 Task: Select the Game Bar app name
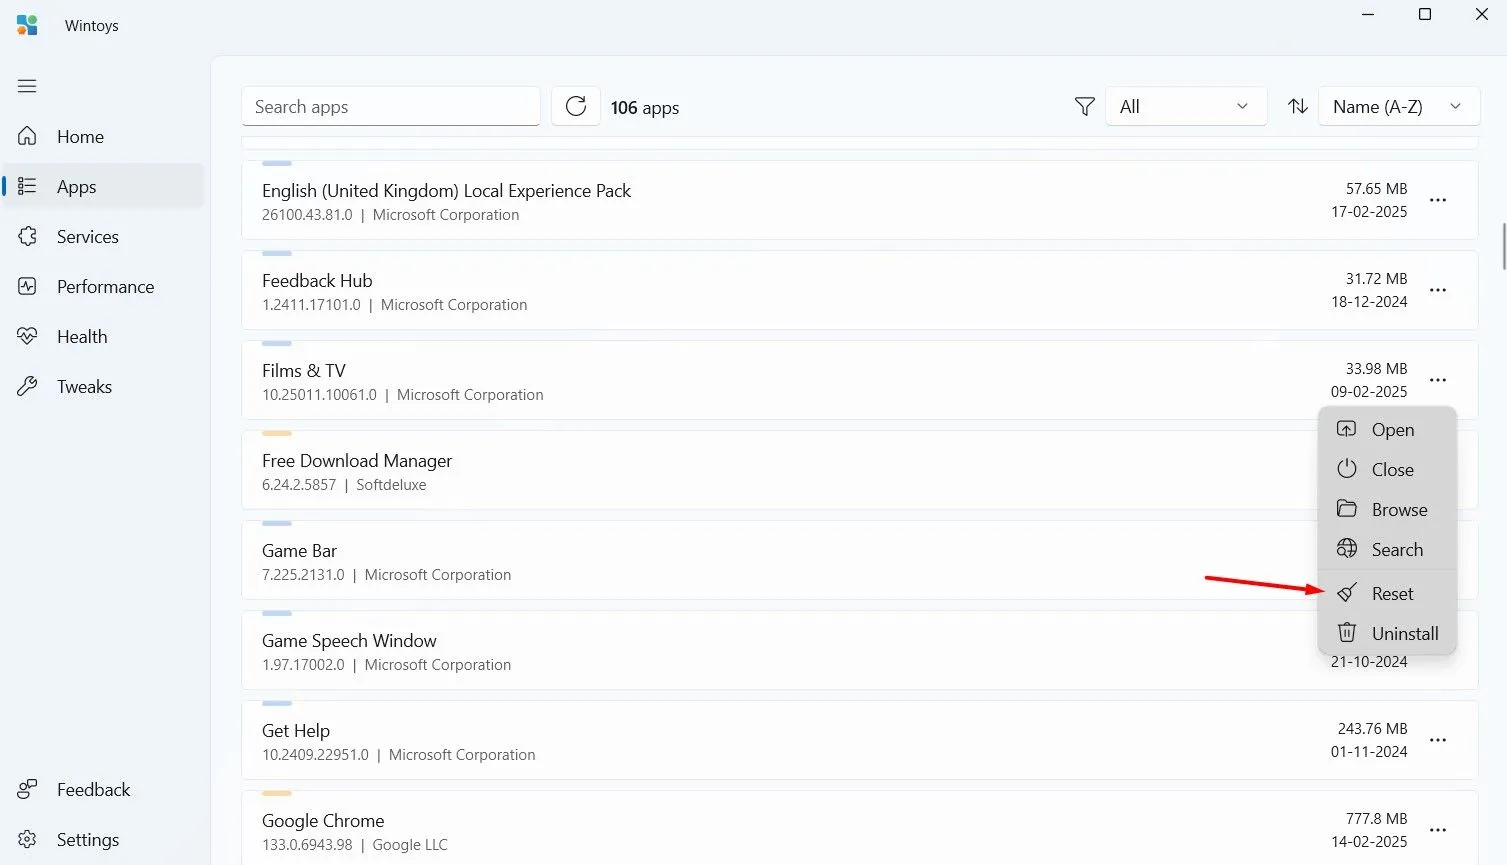(x=299, y=551)
